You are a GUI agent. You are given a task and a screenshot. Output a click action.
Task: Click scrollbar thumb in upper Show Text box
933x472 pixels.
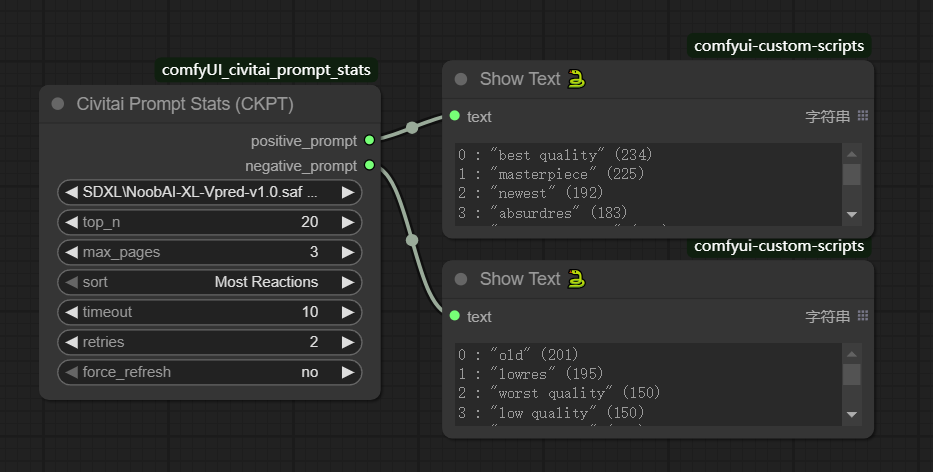tap(852, 174)
